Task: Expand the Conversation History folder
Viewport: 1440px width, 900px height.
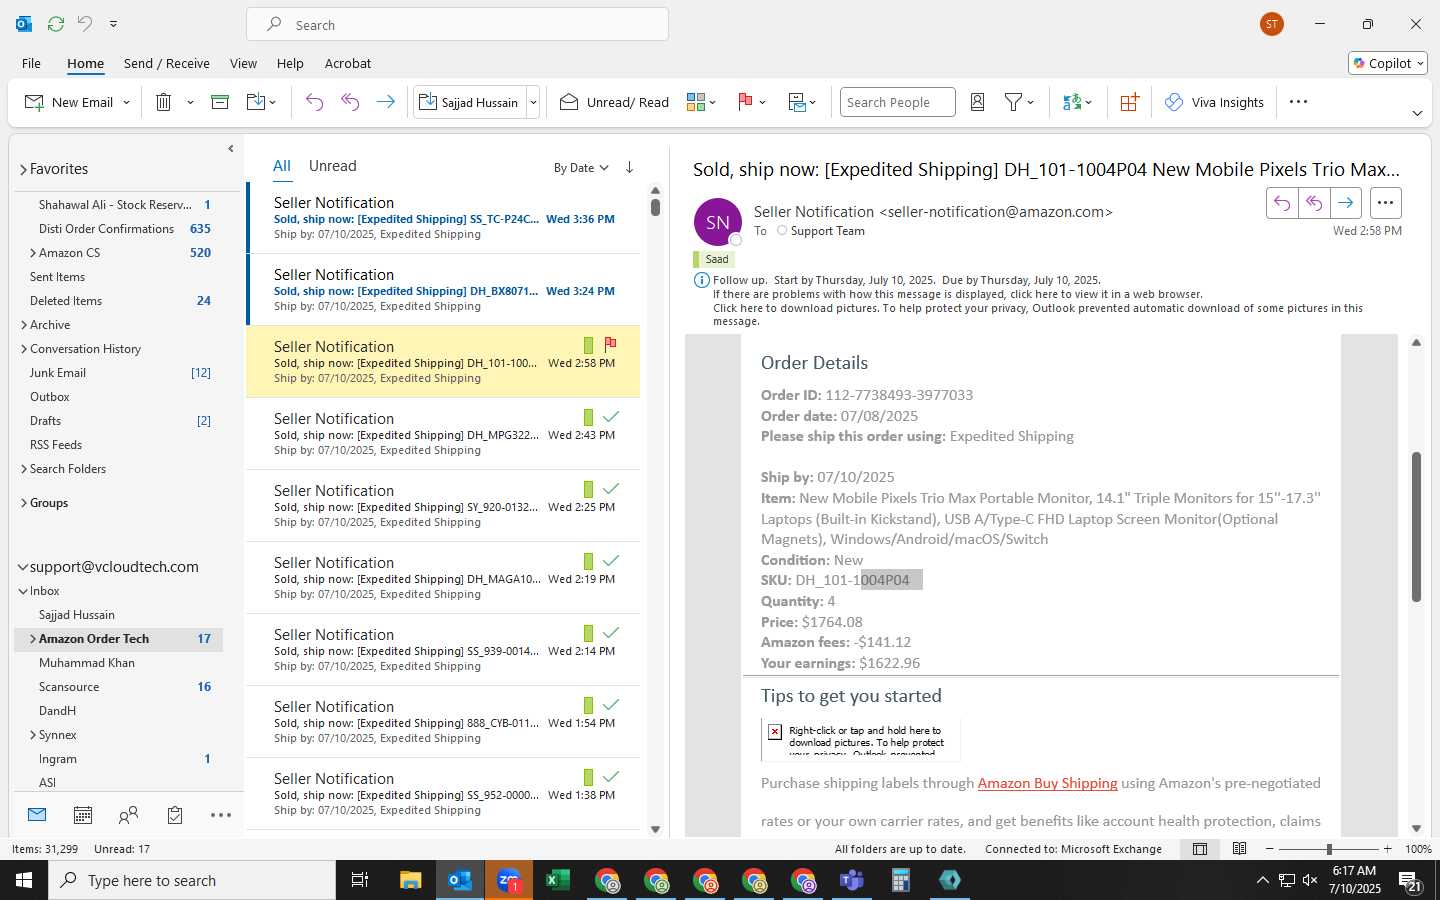Action: [23, 349]
